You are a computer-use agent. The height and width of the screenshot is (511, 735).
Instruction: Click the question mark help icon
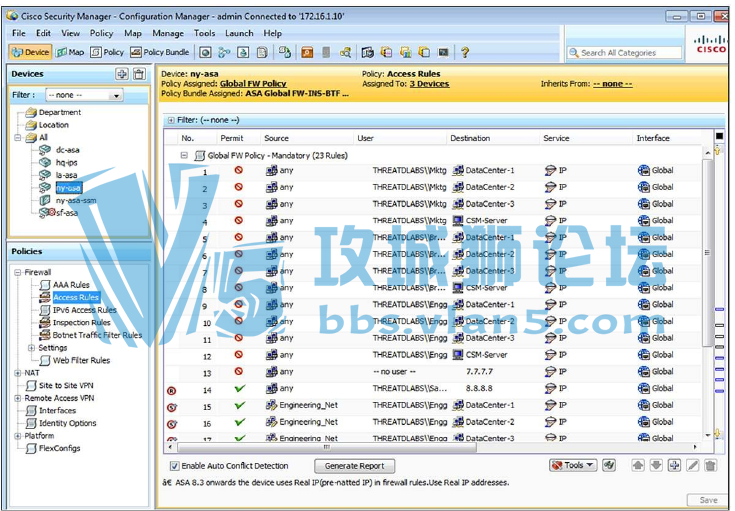[x=465, y=52]
